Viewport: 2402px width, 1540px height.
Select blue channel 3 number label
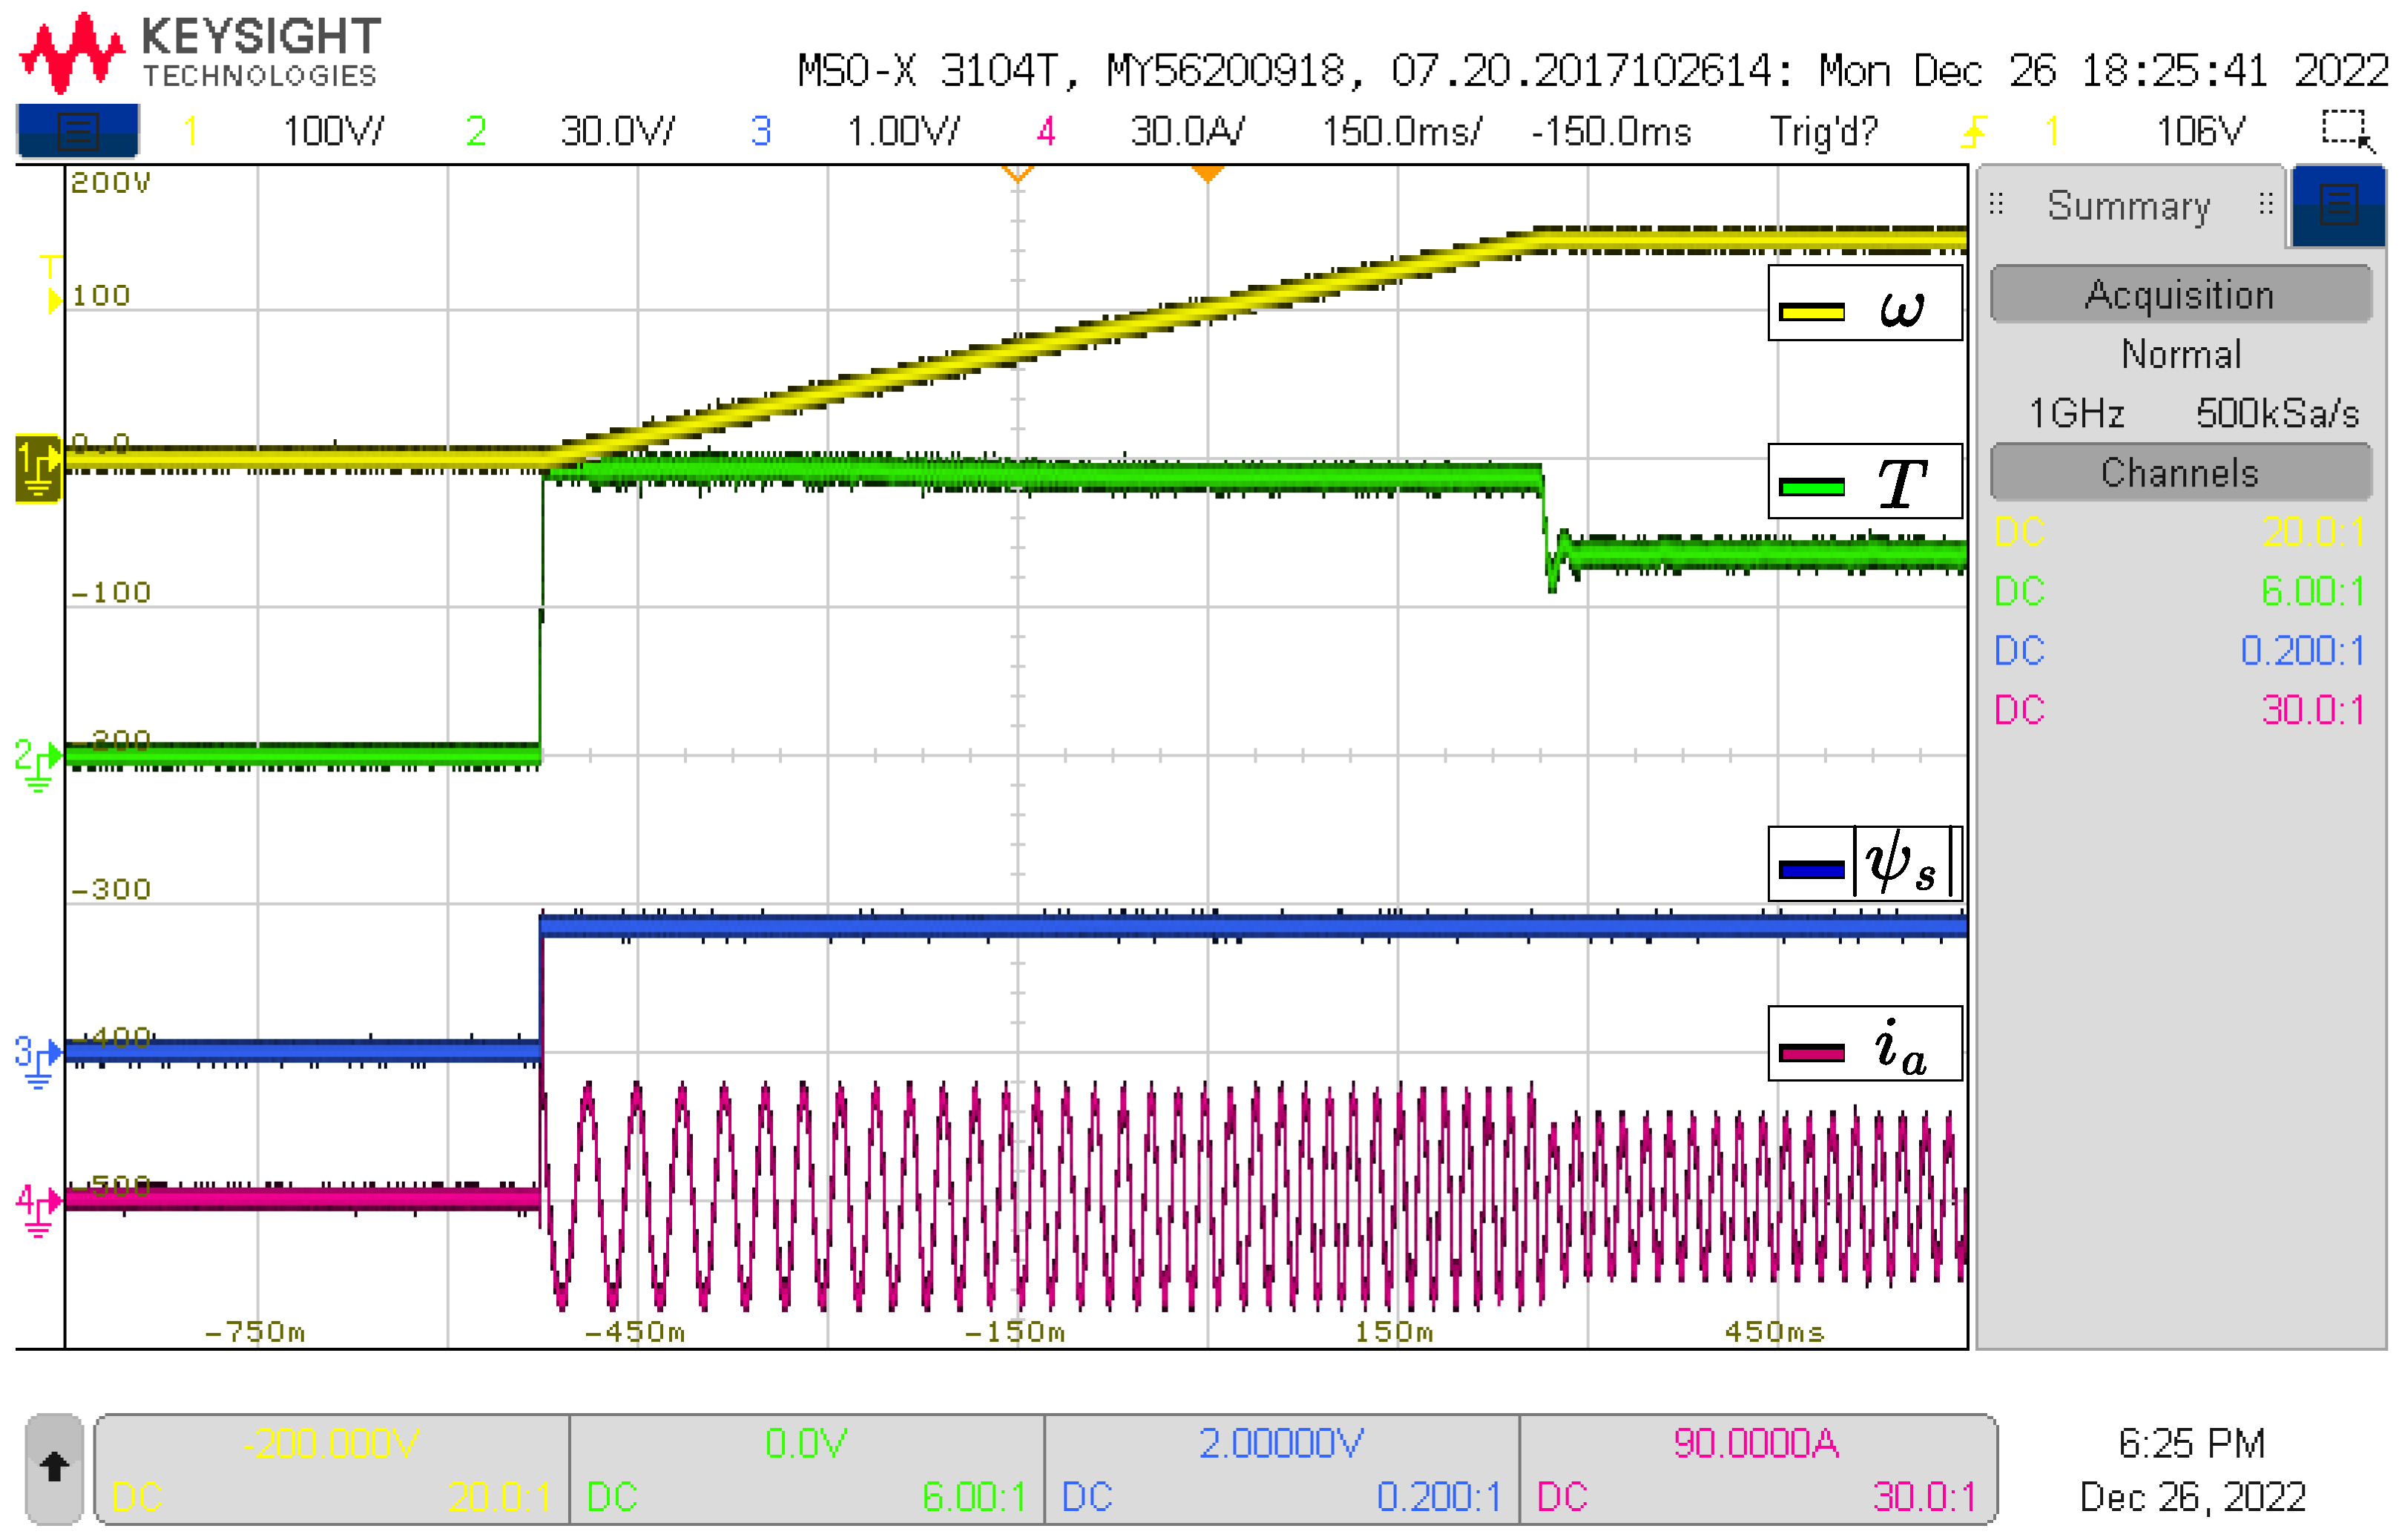tap(761, 131)
